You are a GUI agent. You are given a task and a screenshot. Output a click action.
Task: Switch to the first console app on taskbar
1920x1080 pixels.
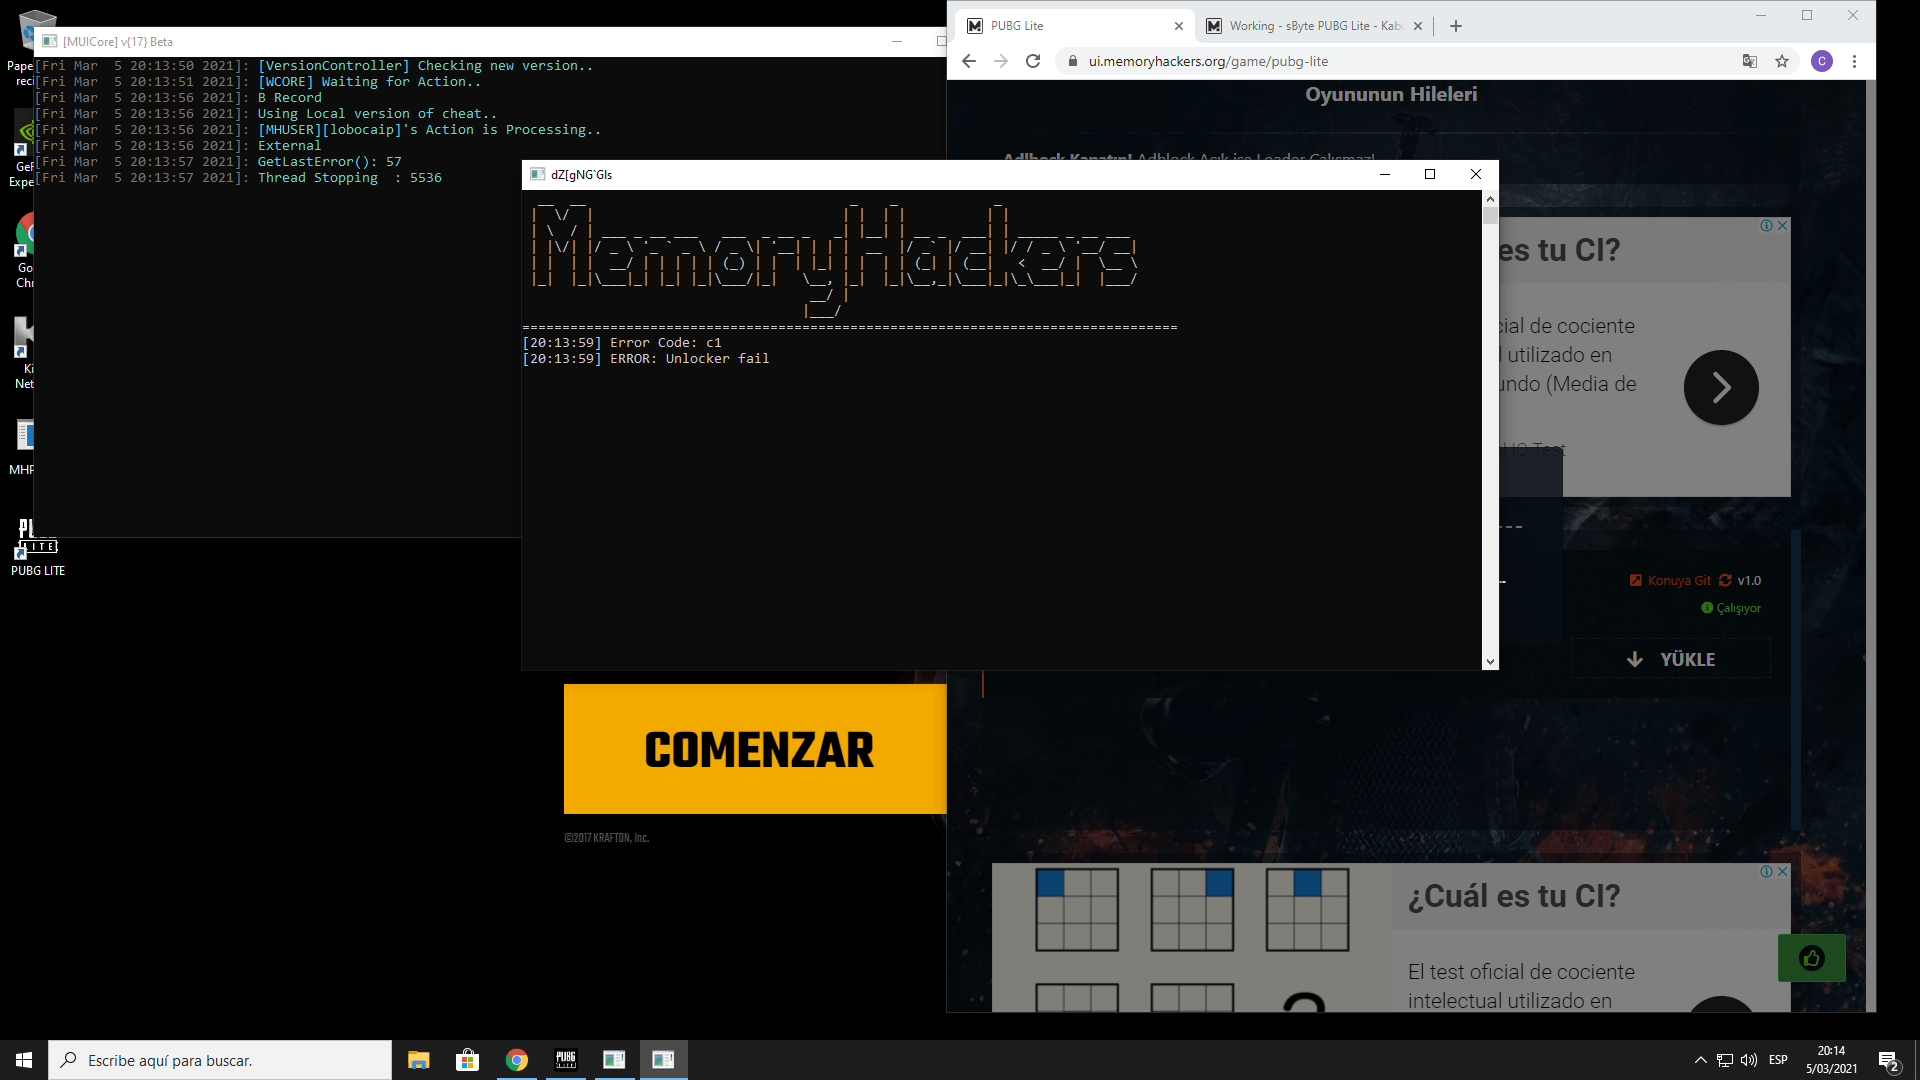tap(614, 1060)
